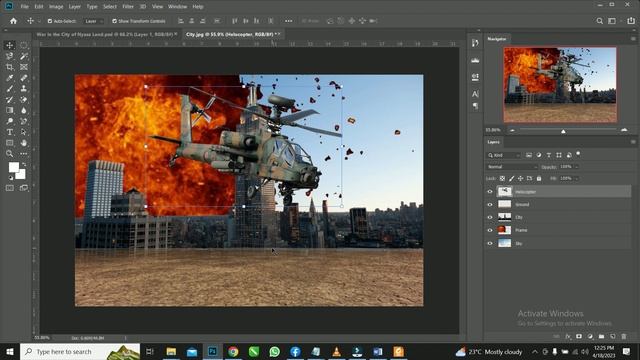Viewport: 640px width, 360px height.
Task: Hide the Flame layer
Action: (490, 230)
